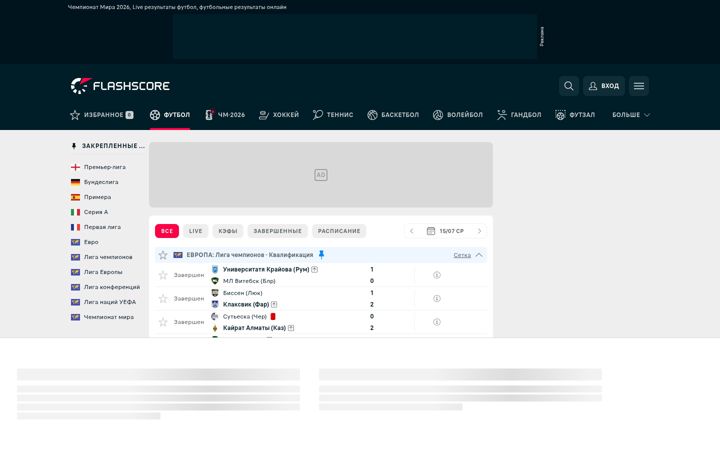Go to next day arrow

pyautogui.click(x=479, y=231)
